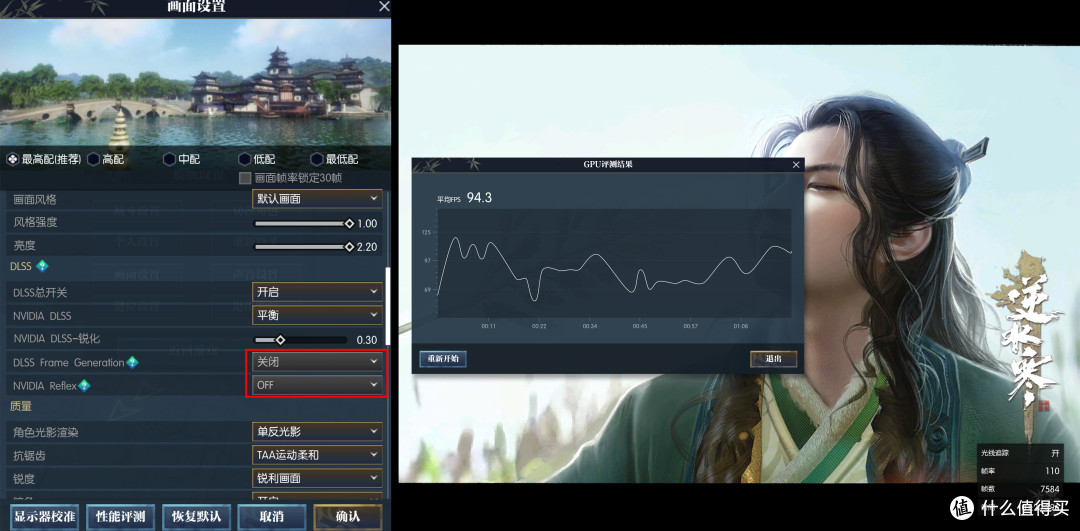Select 高配 quality preset
Screen dimensions: 1080x531
107,159
